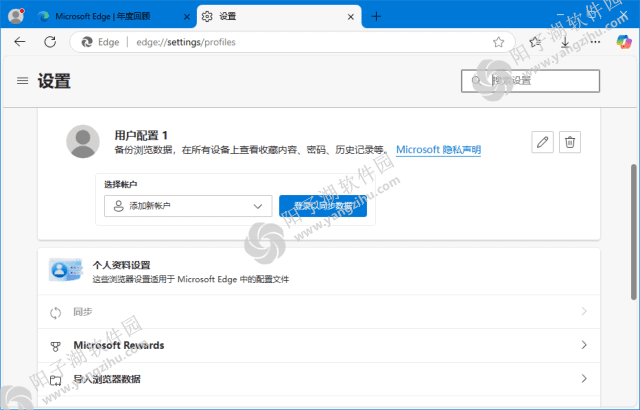Close the Microsoft Edge 年度回顾 tab
The image size is (640, 410).
[x=187, y=17]
